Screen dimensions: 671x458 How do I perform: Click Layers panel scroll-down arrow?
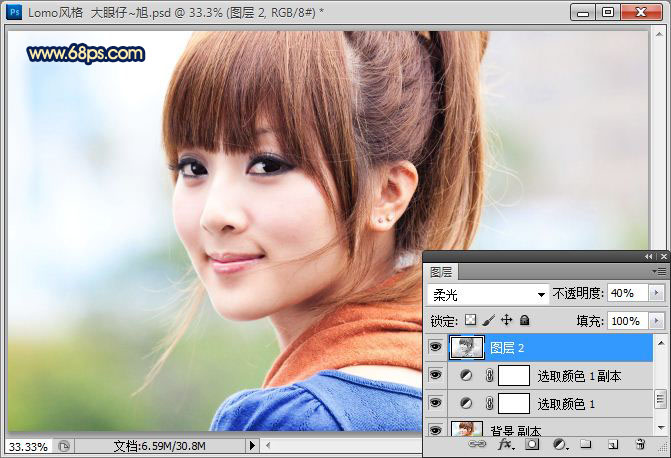pyautogui.click(x=660, y=428)
